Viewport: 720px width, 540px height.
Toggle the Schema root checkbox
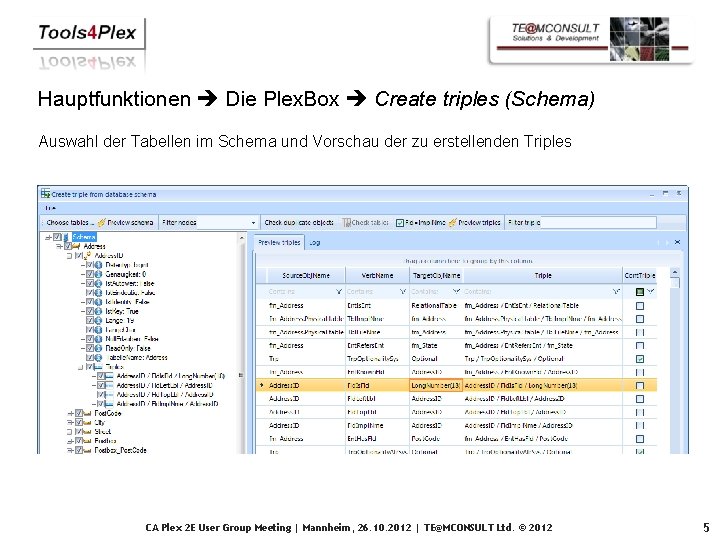point(57,237)
